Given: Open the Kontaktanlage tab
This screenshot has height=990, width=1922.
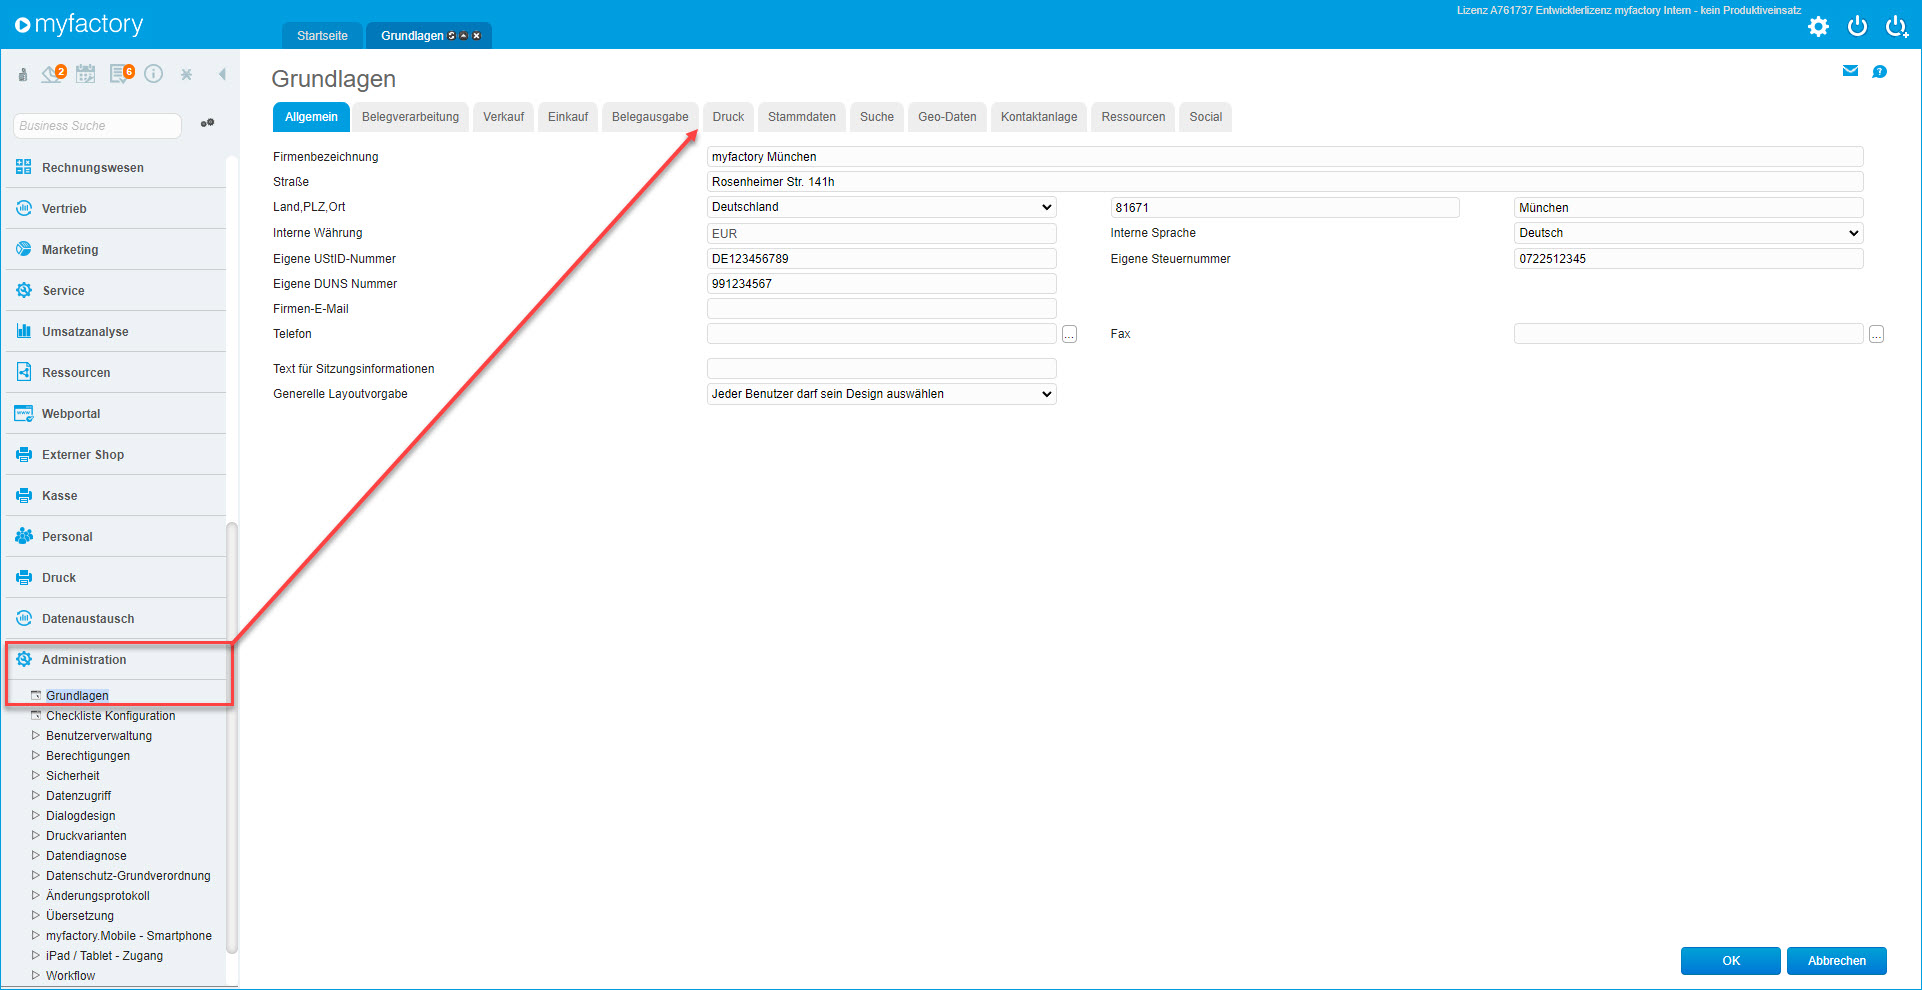Looking at the screenshot, I should 1039,117.
